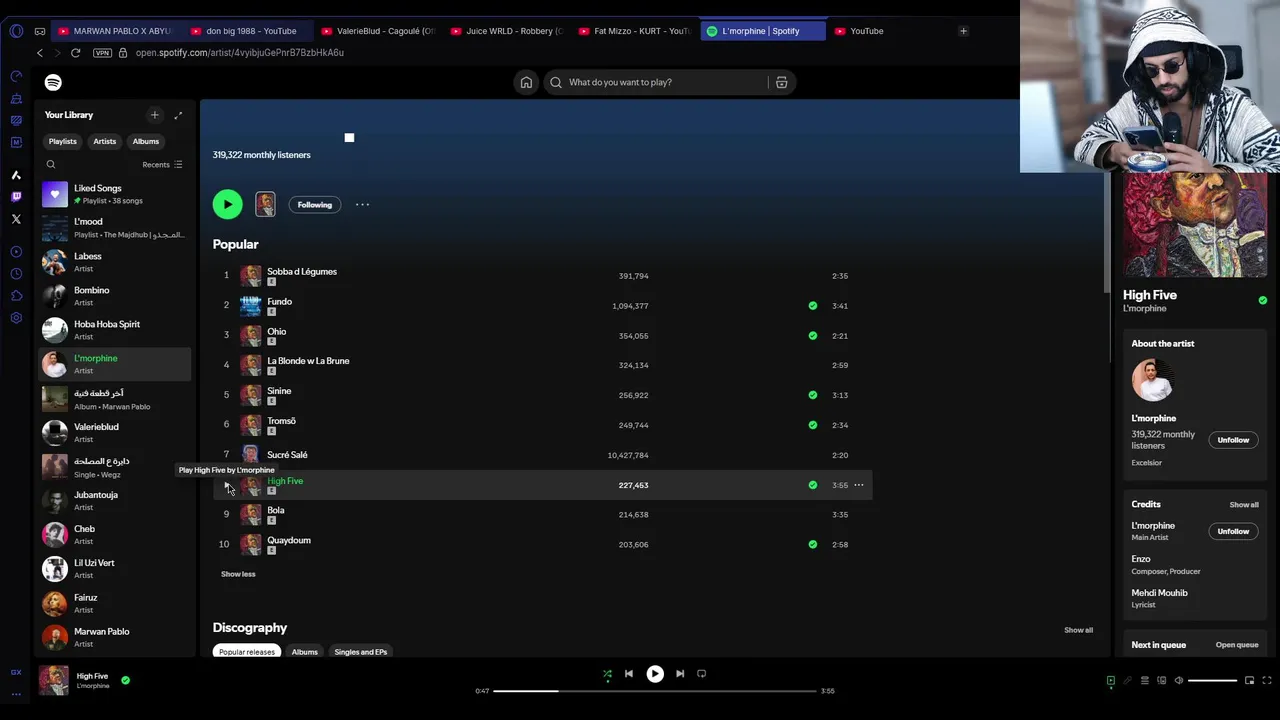This screenshot has width=1280, height=720.
Task: Click the magnifier icon in Spotify search bar
Action: coord(556,82)
